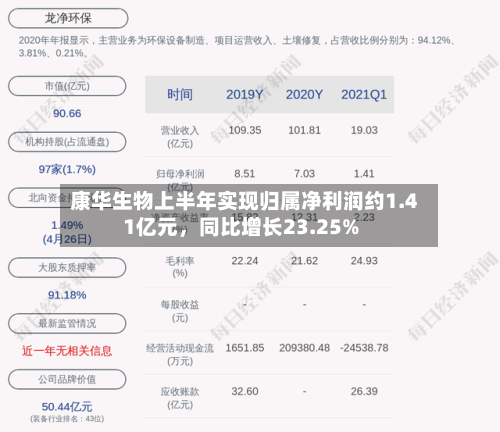Click the market value 90.66
Viewport: 500px width, 432px height.
click(x=67, y=113)
